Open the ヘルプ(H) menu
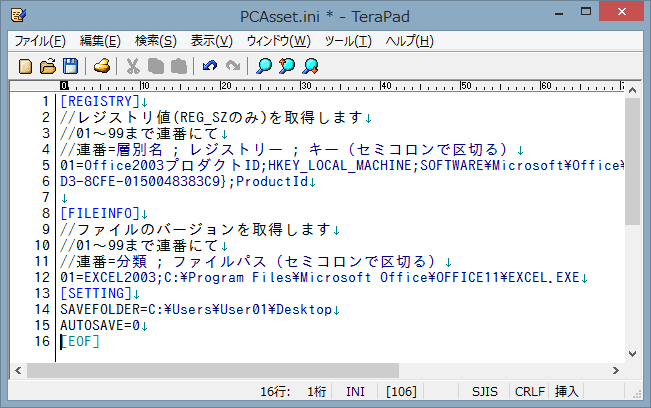The height and width of the screenshot is (408, 651). (409, 41)
